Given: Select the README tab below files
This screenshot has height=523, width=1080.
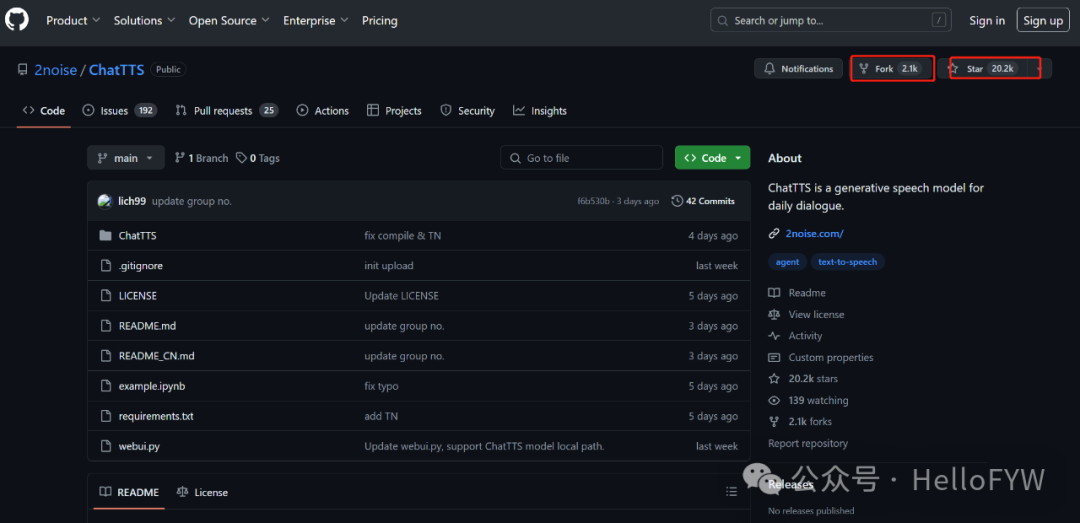Looking at the screenshot, I should [129, 492].
